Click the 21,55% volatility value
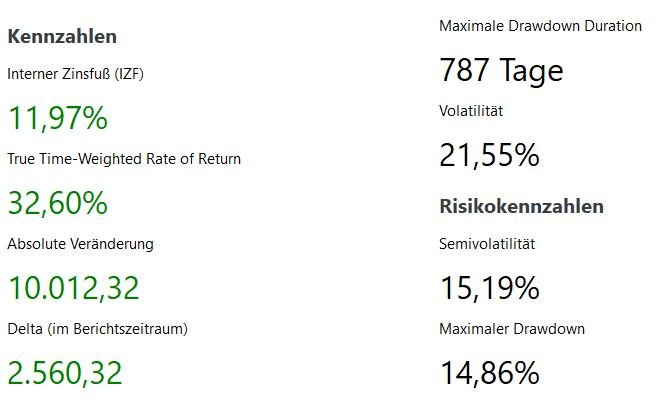 click(489, 155)
